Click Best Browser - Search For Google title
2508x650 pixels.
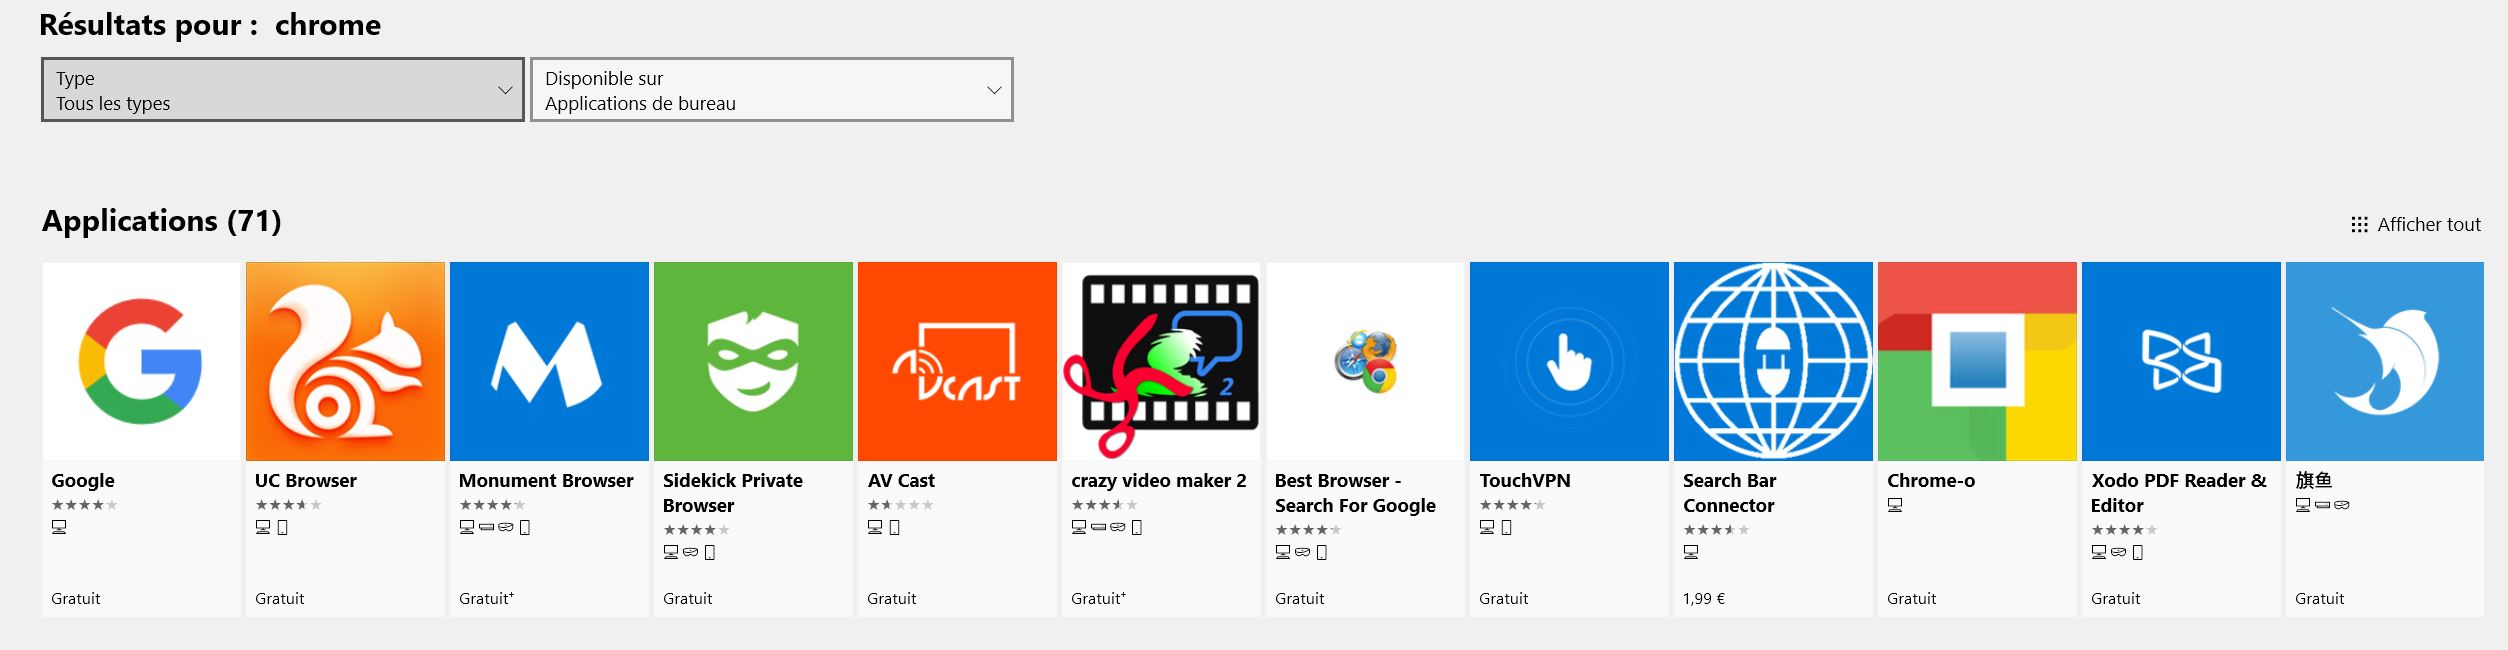(x=1355, y=493)
